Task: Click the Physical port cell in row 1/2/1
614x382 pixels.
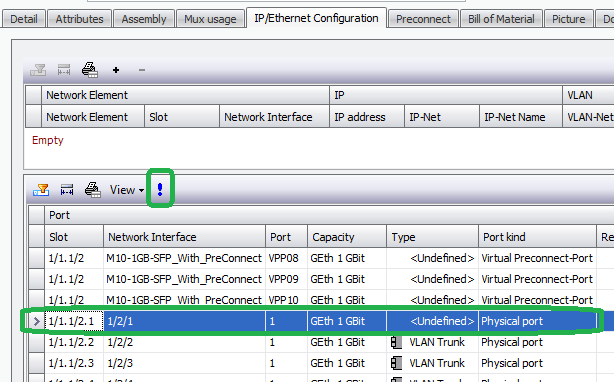Action: point(537,321)
